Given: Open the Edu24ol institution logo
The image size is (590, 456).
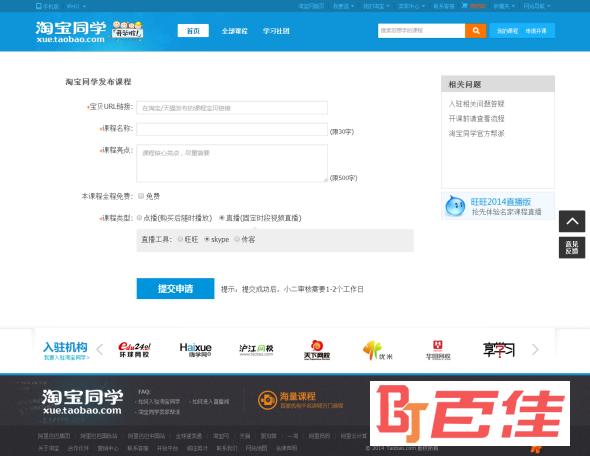Looking at the screenshot, I should [134, 350].
